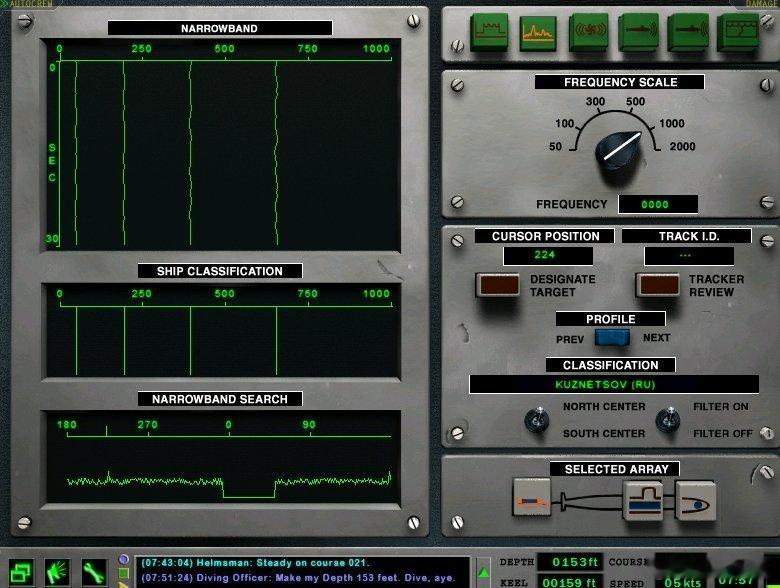Switch to the Broadband sonar display button
The width and height of the screenshot is (780, 588).
tap(489, 32)
